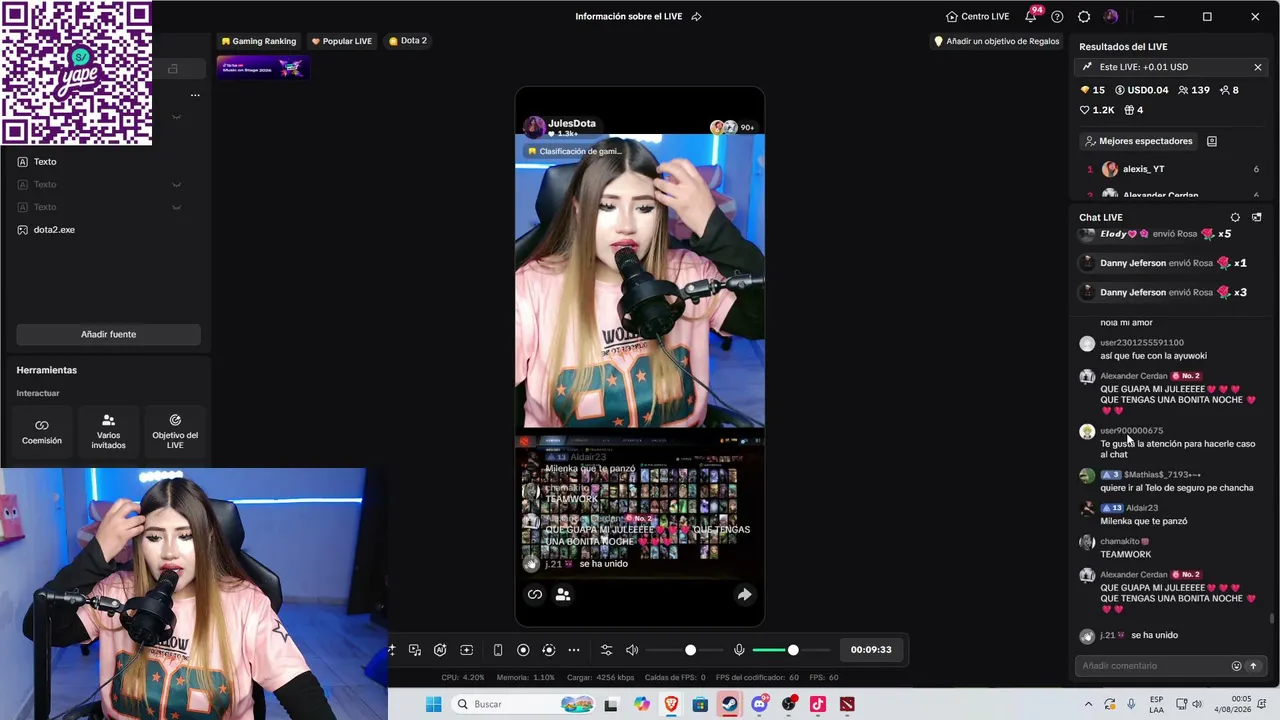Switch to mobile portrait preview icon

click(498, 650)
